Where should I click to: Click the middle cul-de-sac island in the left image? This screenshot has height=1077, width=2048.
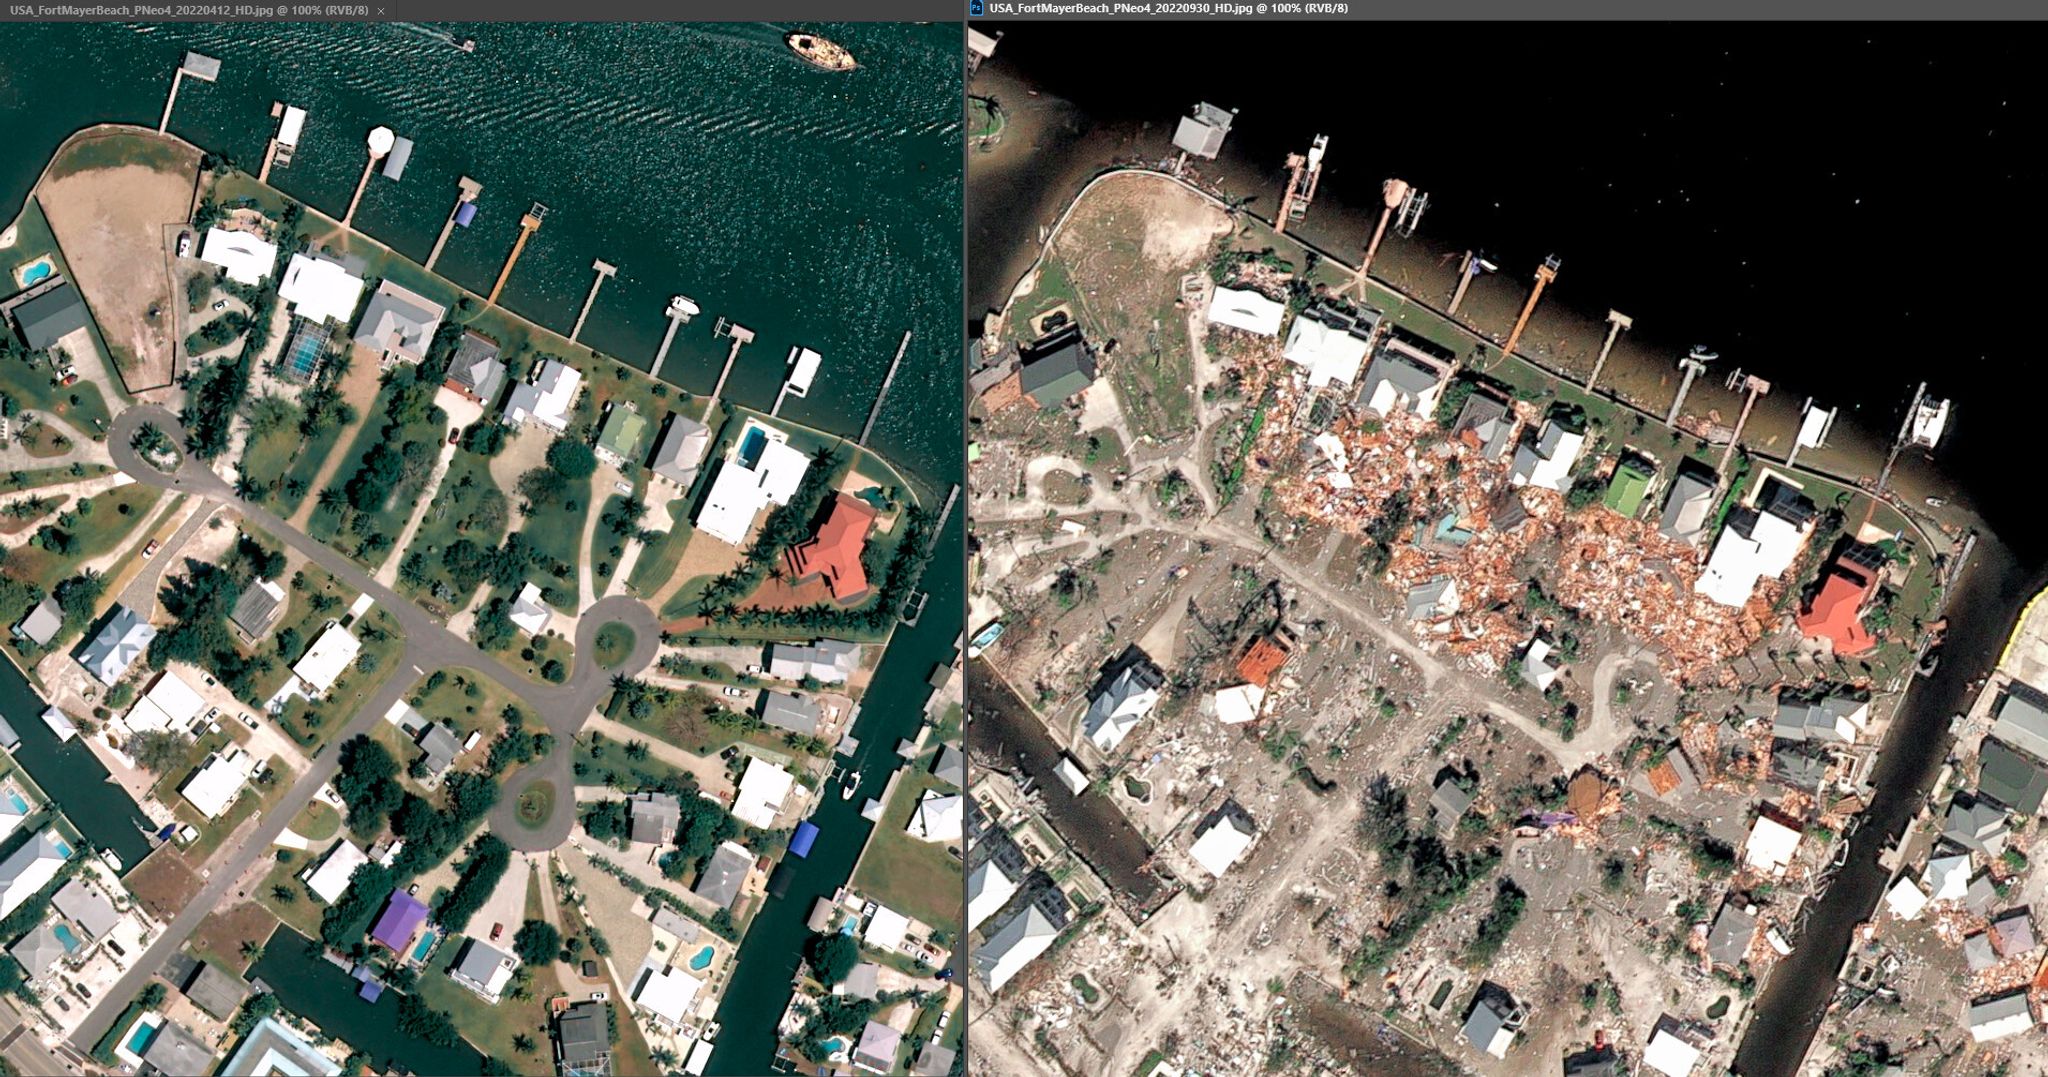(x=613, y=641)
